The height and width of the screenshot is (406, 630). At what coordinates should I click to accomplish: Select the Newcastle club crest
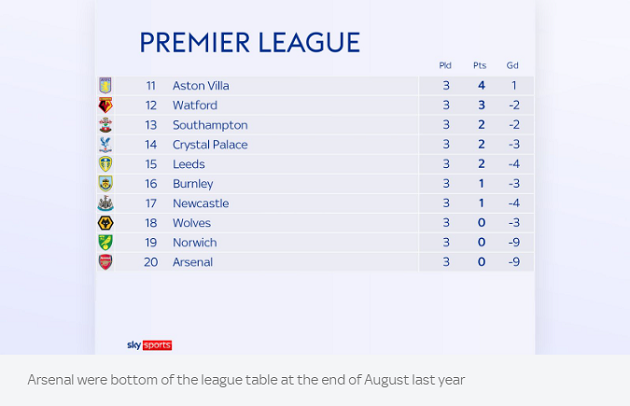(105, 203)
